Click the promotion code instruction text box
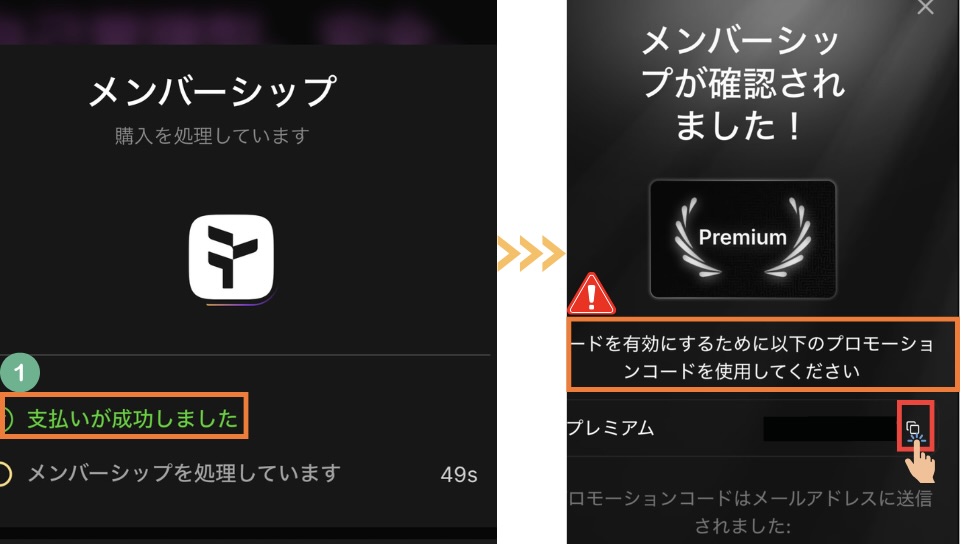967x550 pixels. 763,354
